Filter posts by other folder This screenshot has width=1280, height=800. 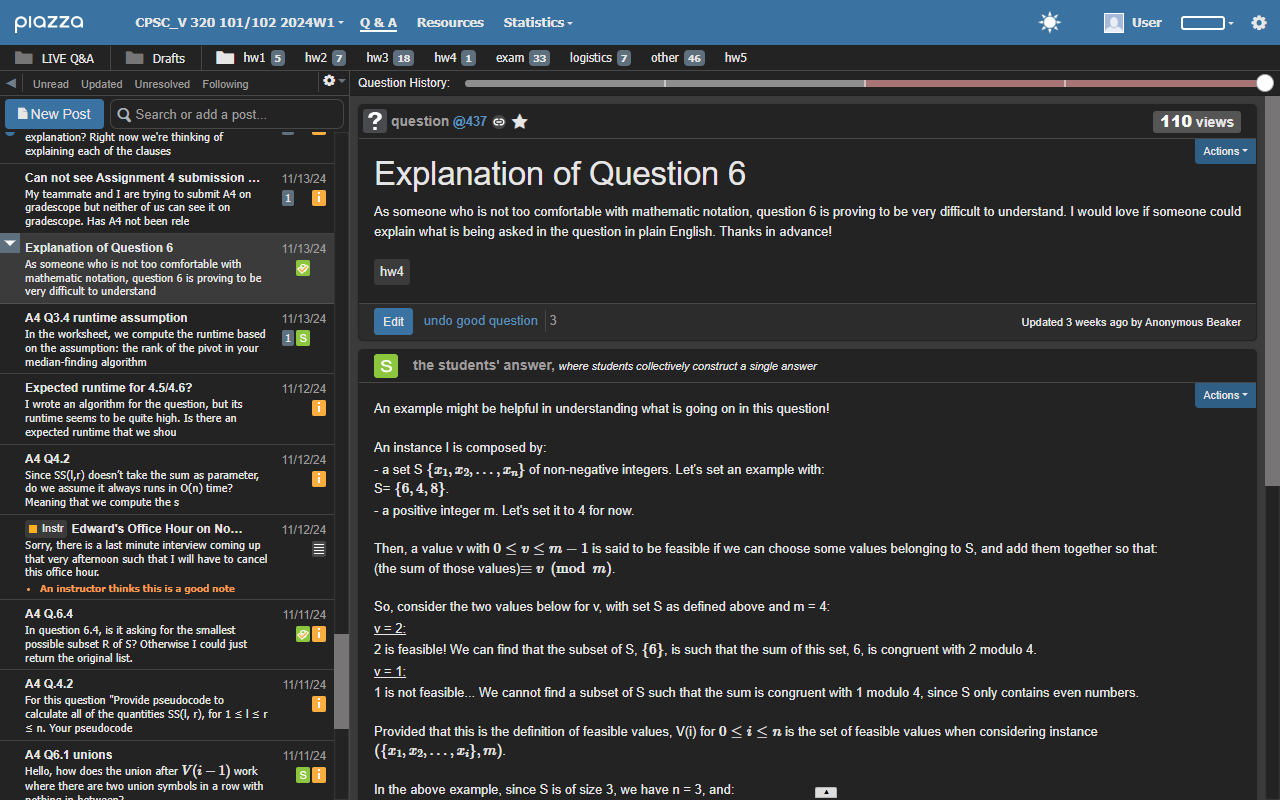[677, 58]
